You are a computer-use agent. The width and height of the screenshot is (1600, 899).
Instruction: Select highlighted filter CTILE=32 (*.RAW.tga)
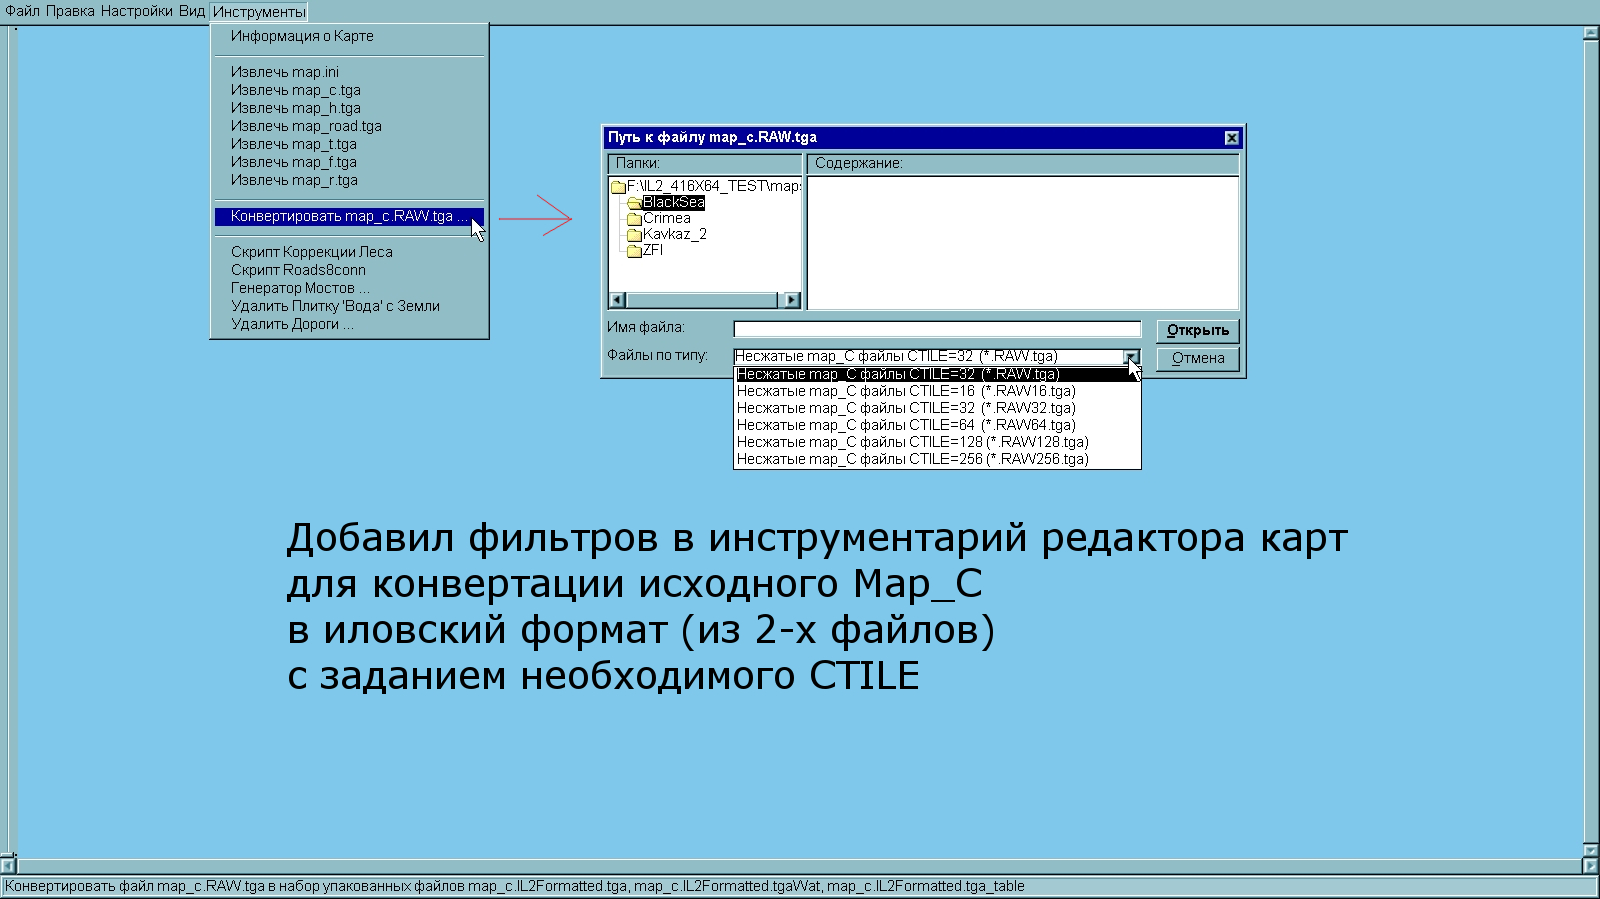coord(937,374)
